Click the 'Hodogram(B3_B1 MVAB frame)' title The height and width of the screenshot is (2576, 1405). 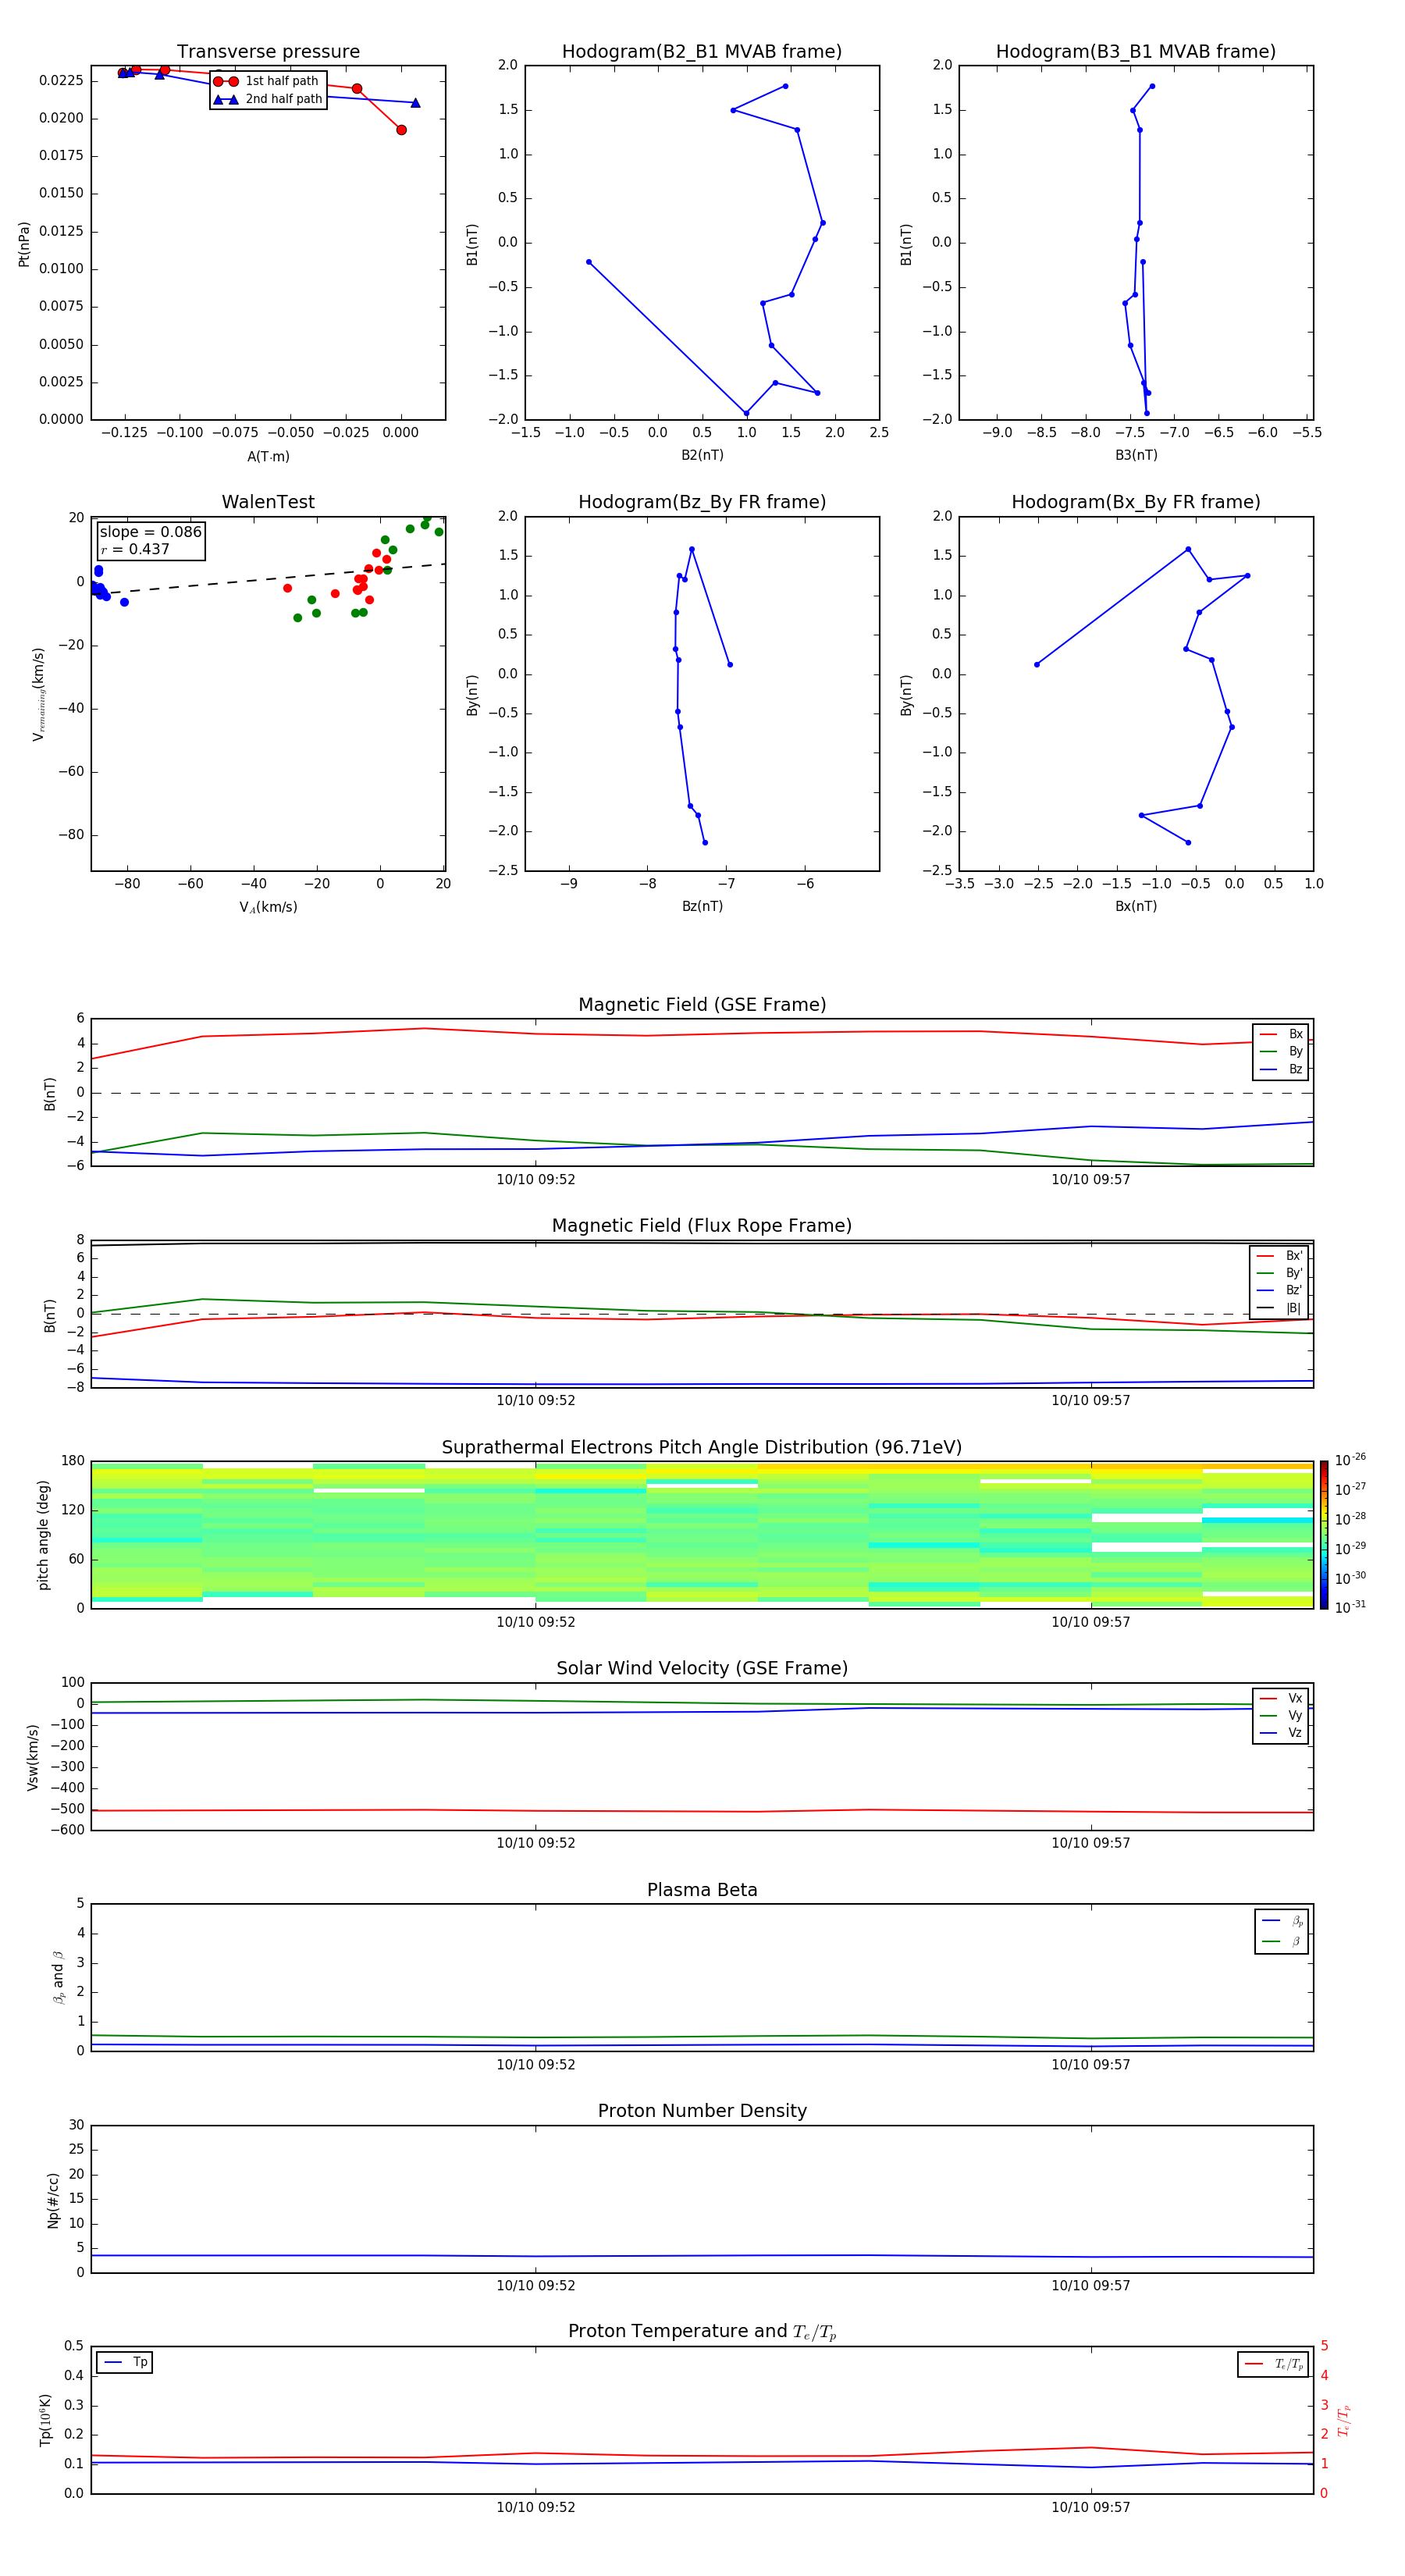(x=1136, y=52)
